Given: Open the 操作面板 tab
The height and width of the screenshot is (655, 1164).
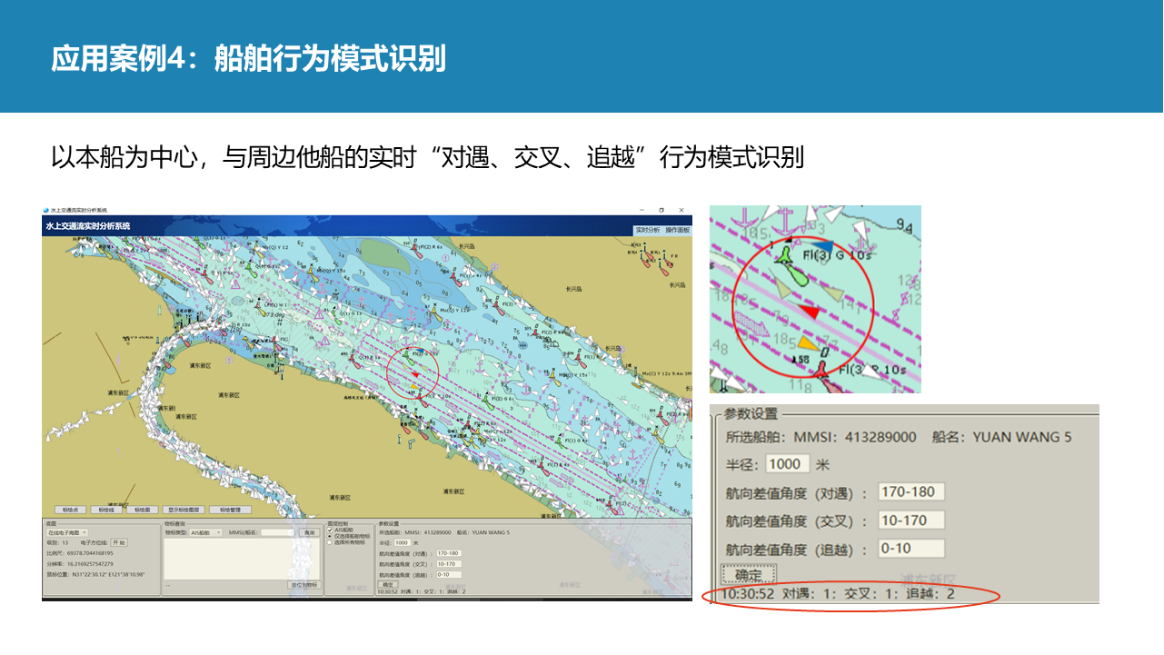Looking at the screenshot, I should (677, 230).
